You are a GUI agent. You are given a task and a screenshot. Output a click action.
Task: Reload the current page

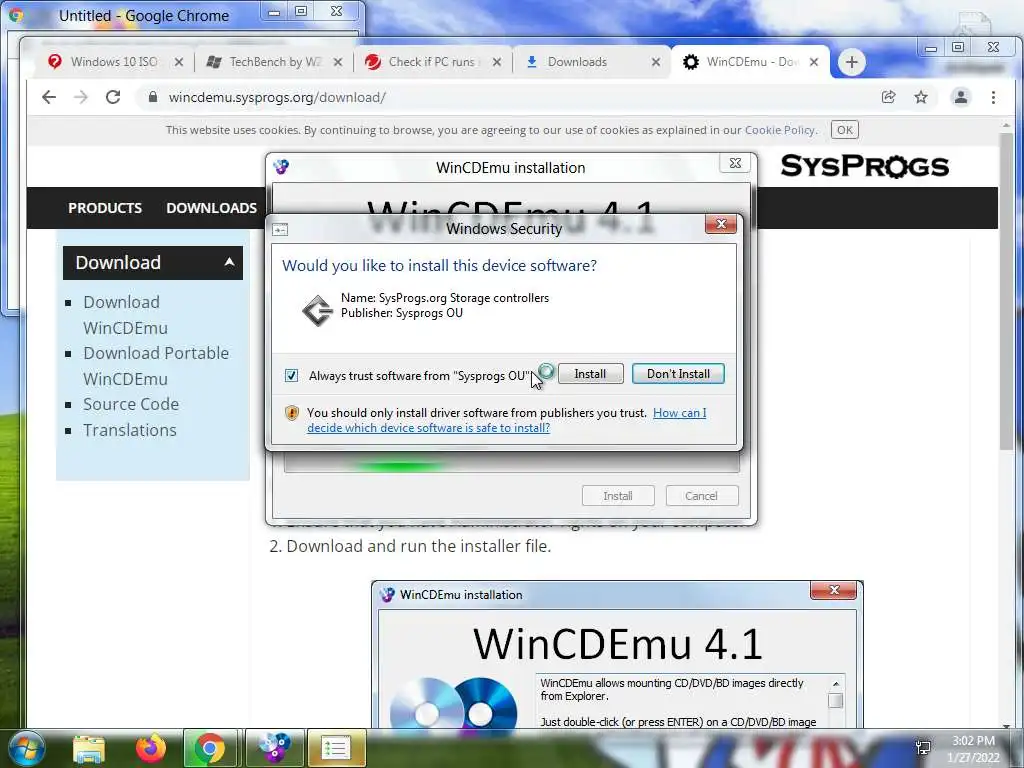click(x=113, y=97)
